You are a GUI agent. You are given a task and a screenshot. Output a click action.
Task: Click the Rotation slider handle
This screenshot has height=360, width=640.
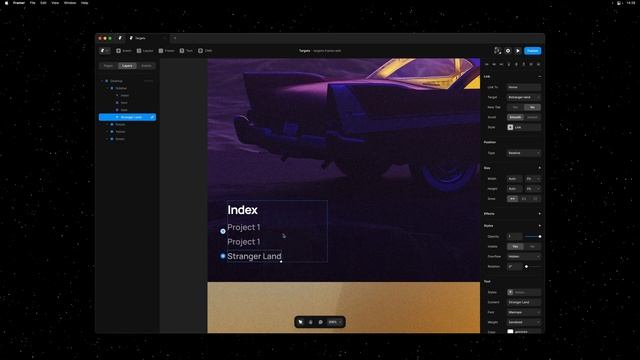[x=527, y=267]
